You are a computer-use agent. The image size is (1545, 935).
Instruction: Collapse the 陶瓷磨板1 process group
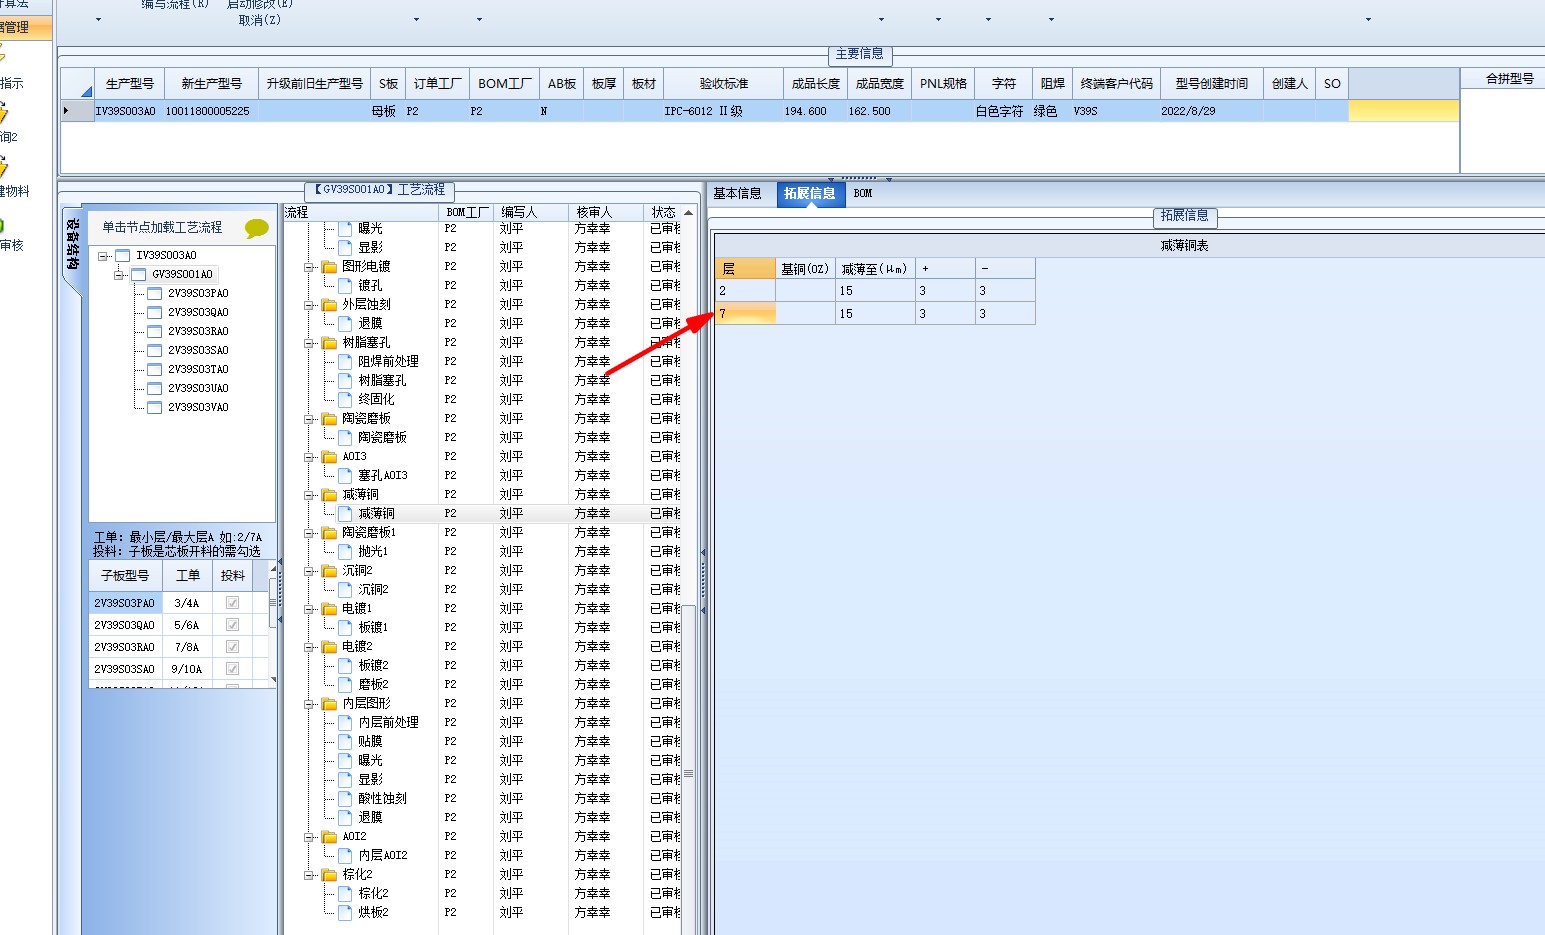pos(310,533)
